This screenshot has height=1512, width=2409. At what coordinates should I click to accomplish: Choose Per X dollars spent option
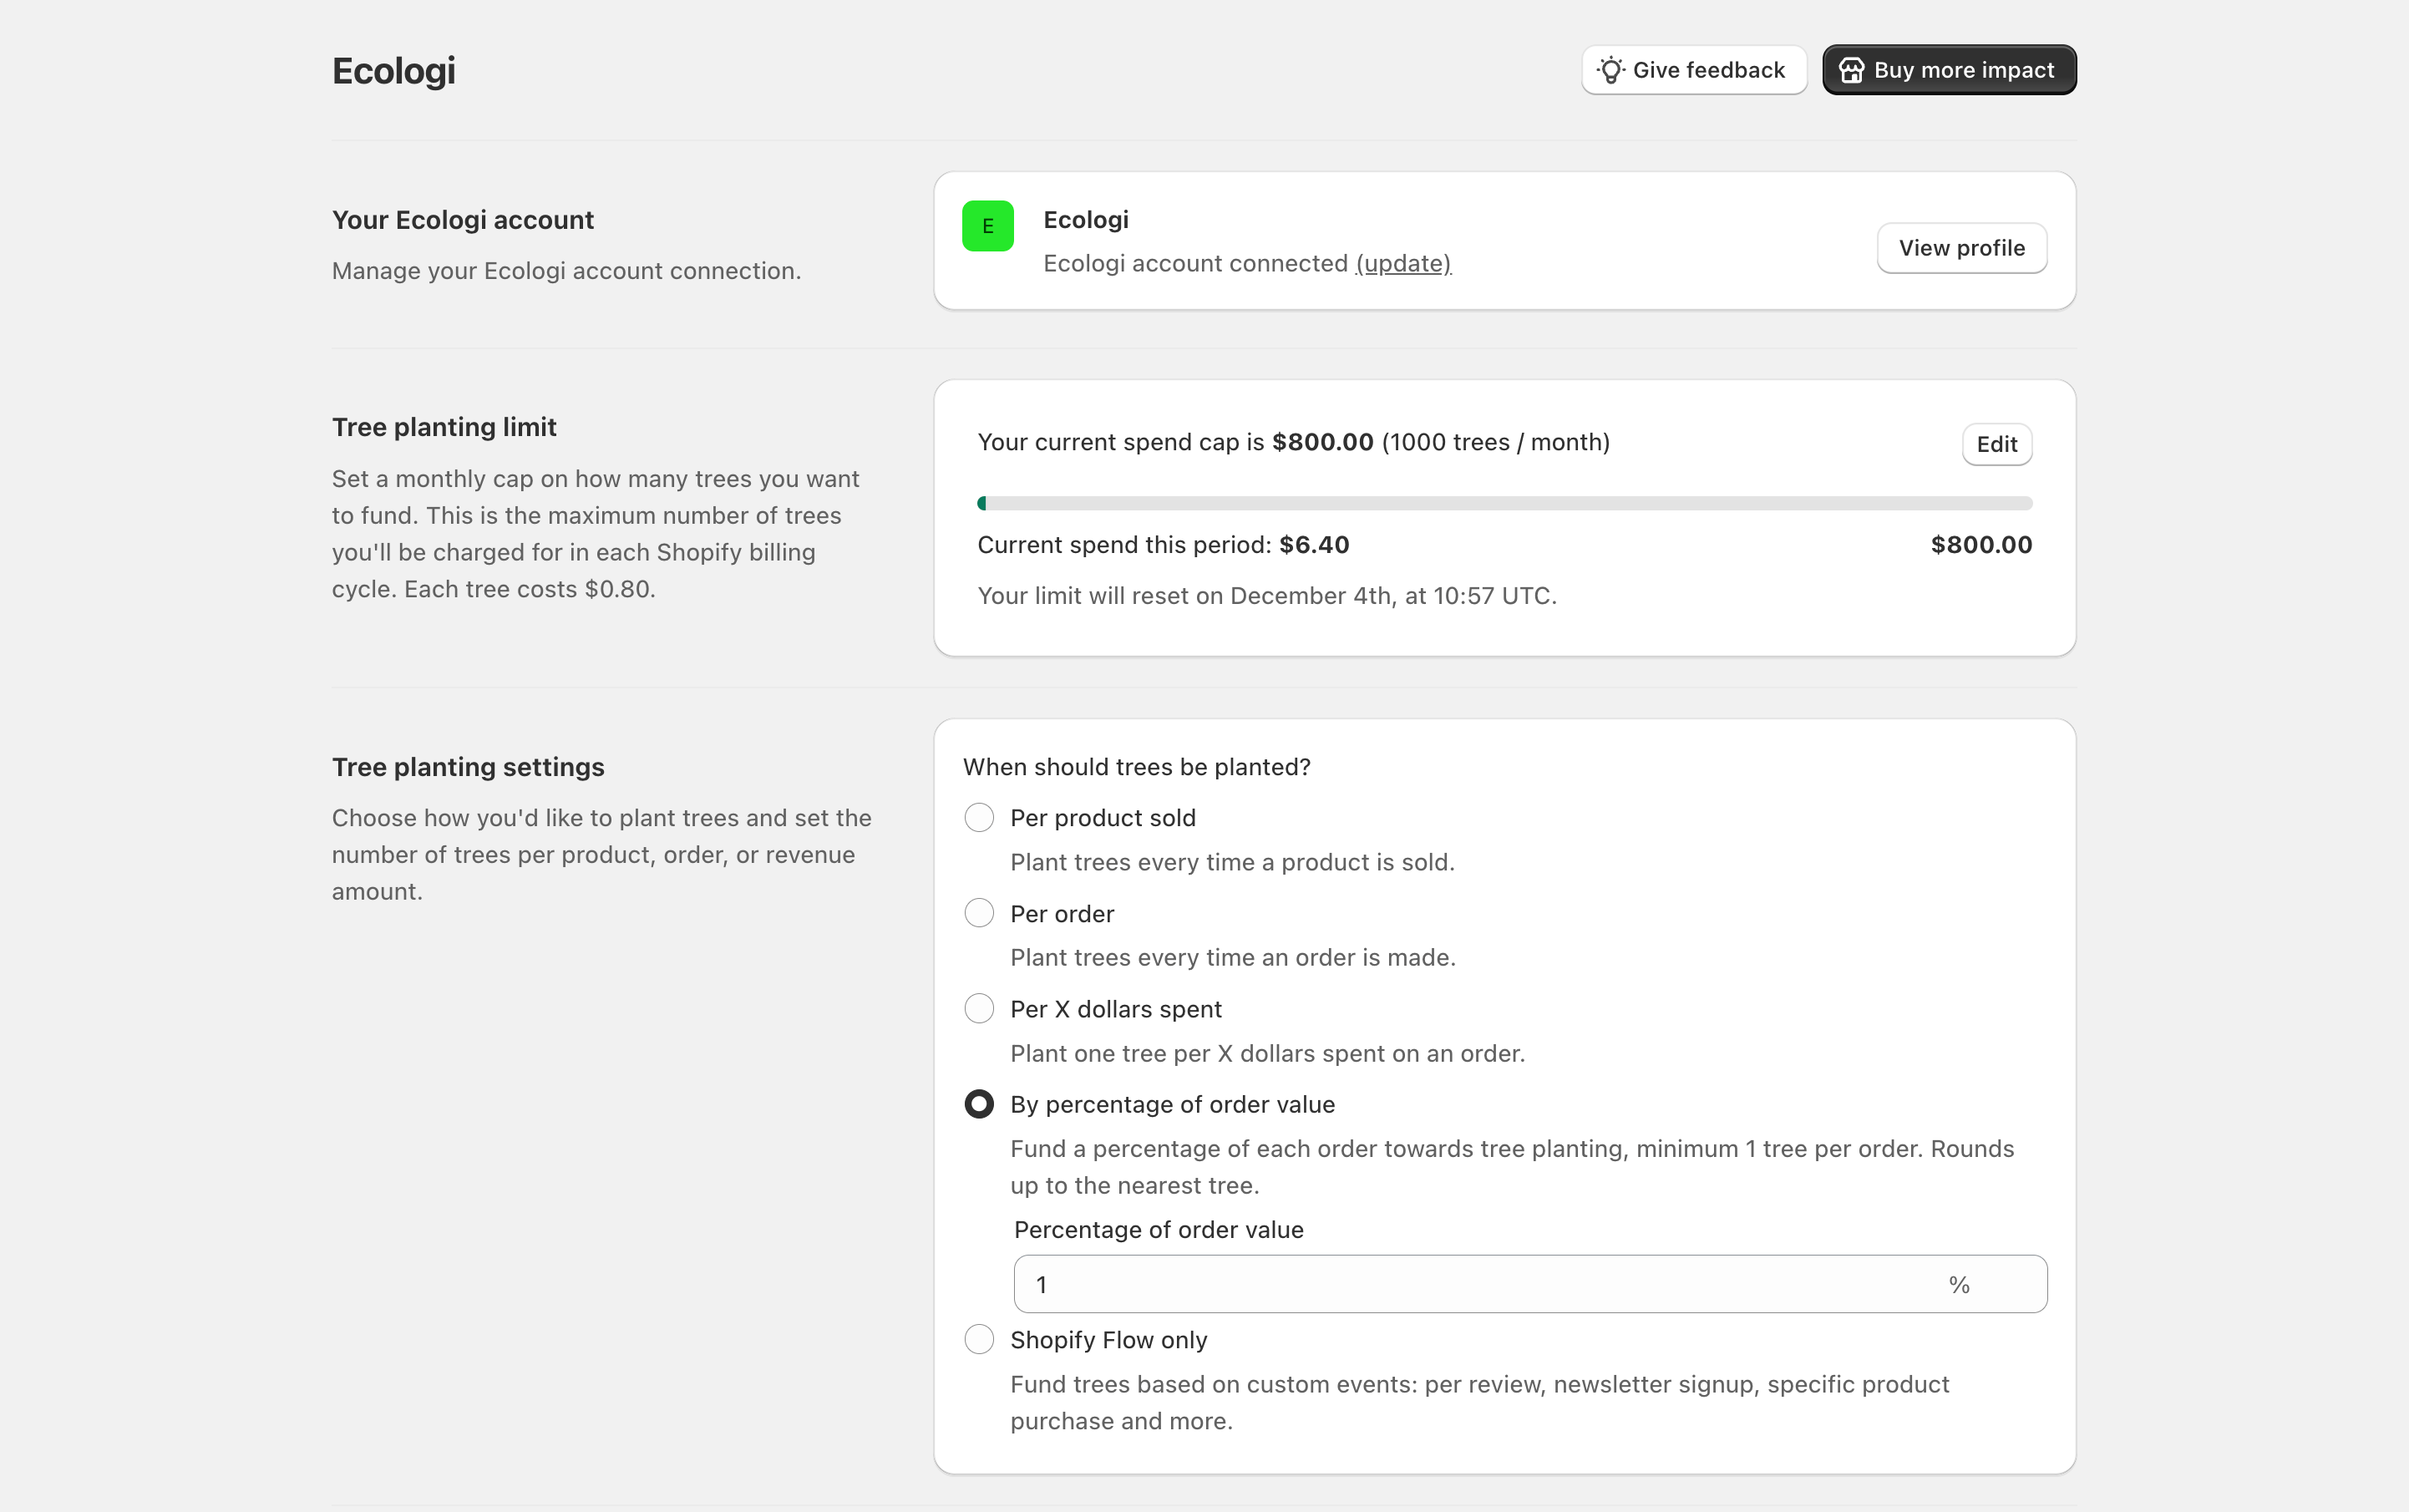[979, 1009]
